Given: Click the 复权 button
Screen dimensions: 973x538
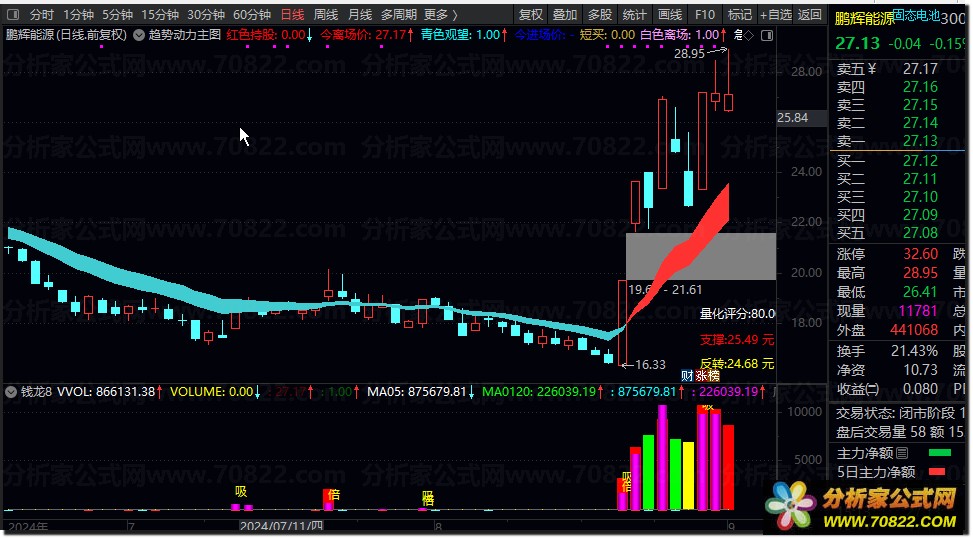Looking at the screenshot, I should tap(531, 14).
